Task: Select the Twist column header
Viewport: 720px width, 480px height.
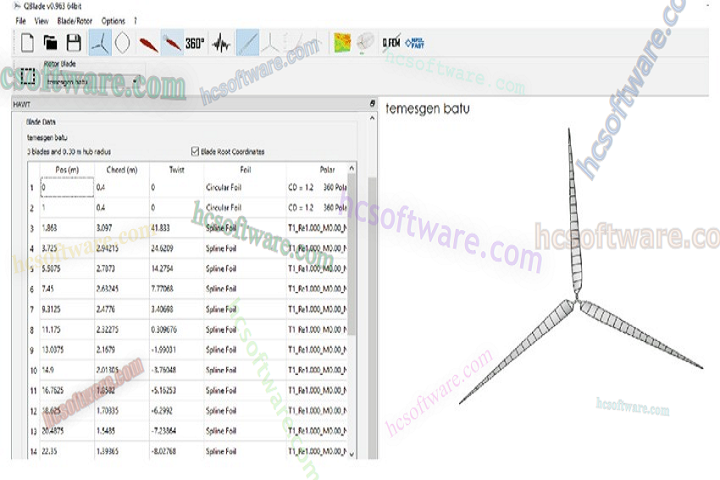Action: 177,169
